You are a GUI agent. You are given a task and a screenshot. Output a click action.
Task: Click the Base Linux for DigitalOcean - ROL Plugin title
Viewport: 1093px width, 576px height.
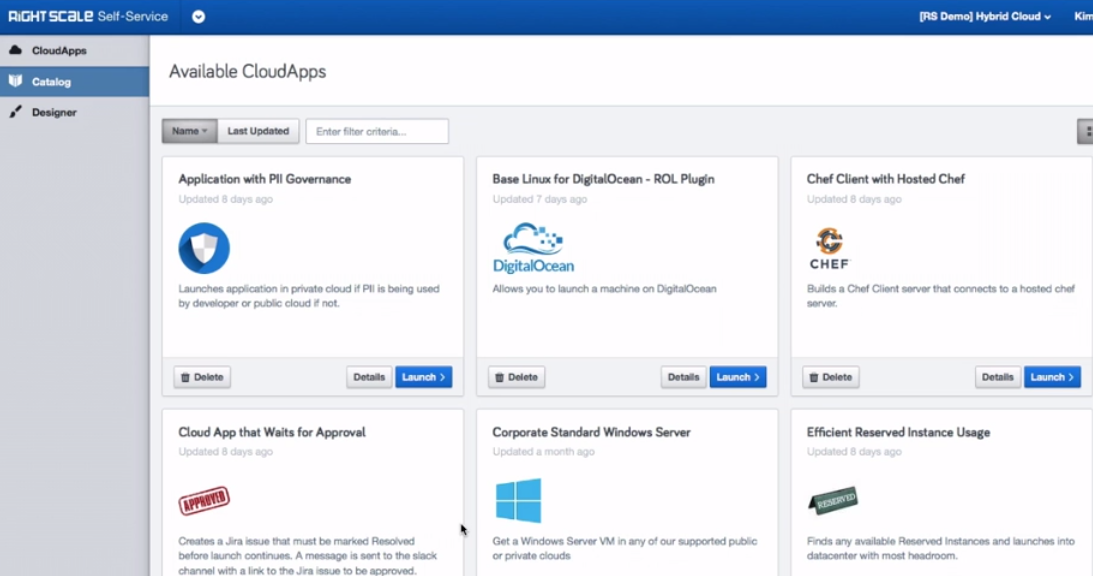pyautogui.click(x=604, y=179)
